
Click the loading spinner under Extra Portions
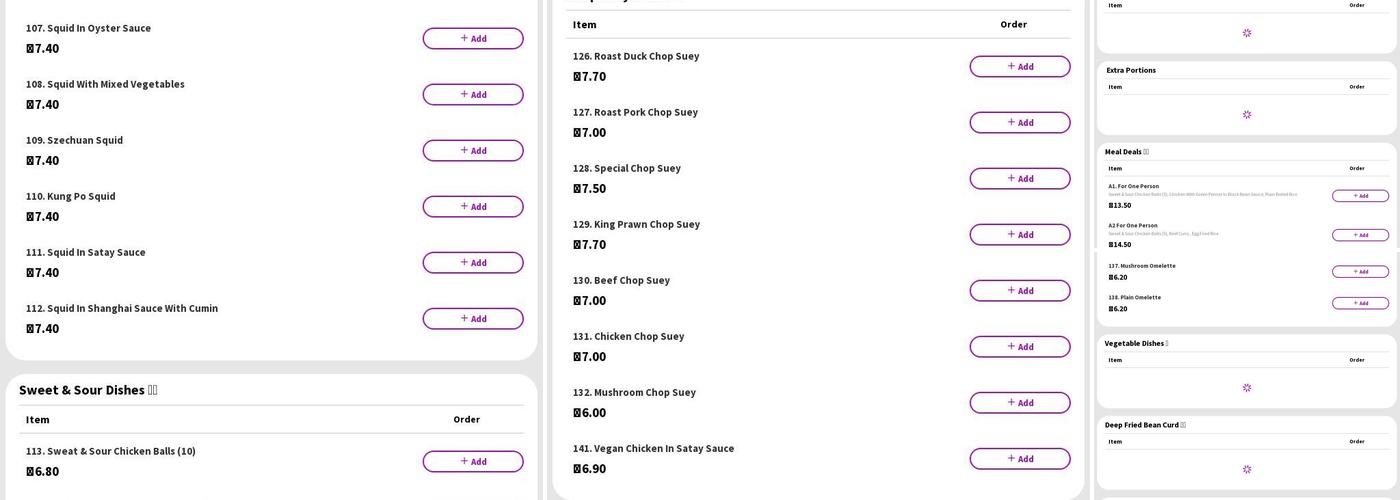[1247, 115]
